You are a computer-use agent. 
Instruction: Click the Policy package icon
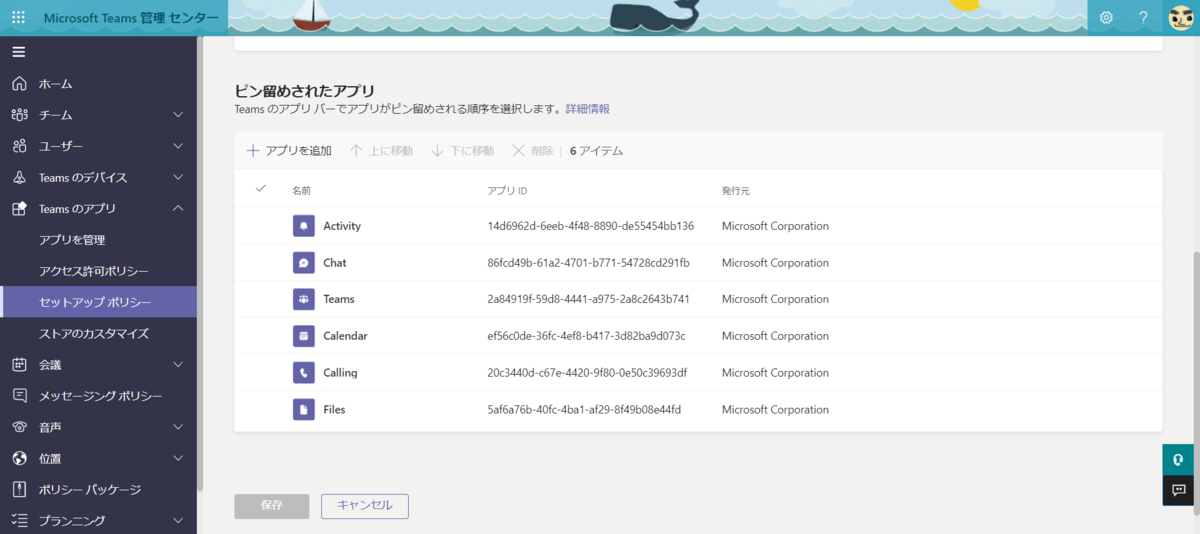(x=19, y=489)
